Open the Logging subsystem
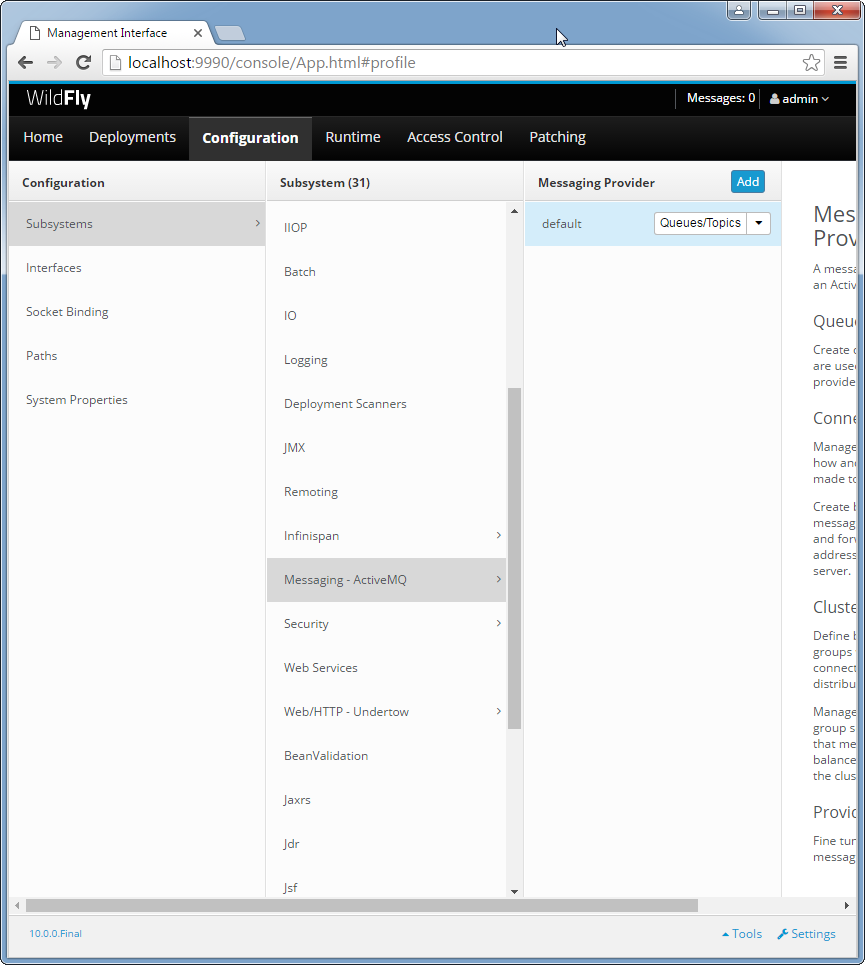The image size is (865, 965). 386,360
